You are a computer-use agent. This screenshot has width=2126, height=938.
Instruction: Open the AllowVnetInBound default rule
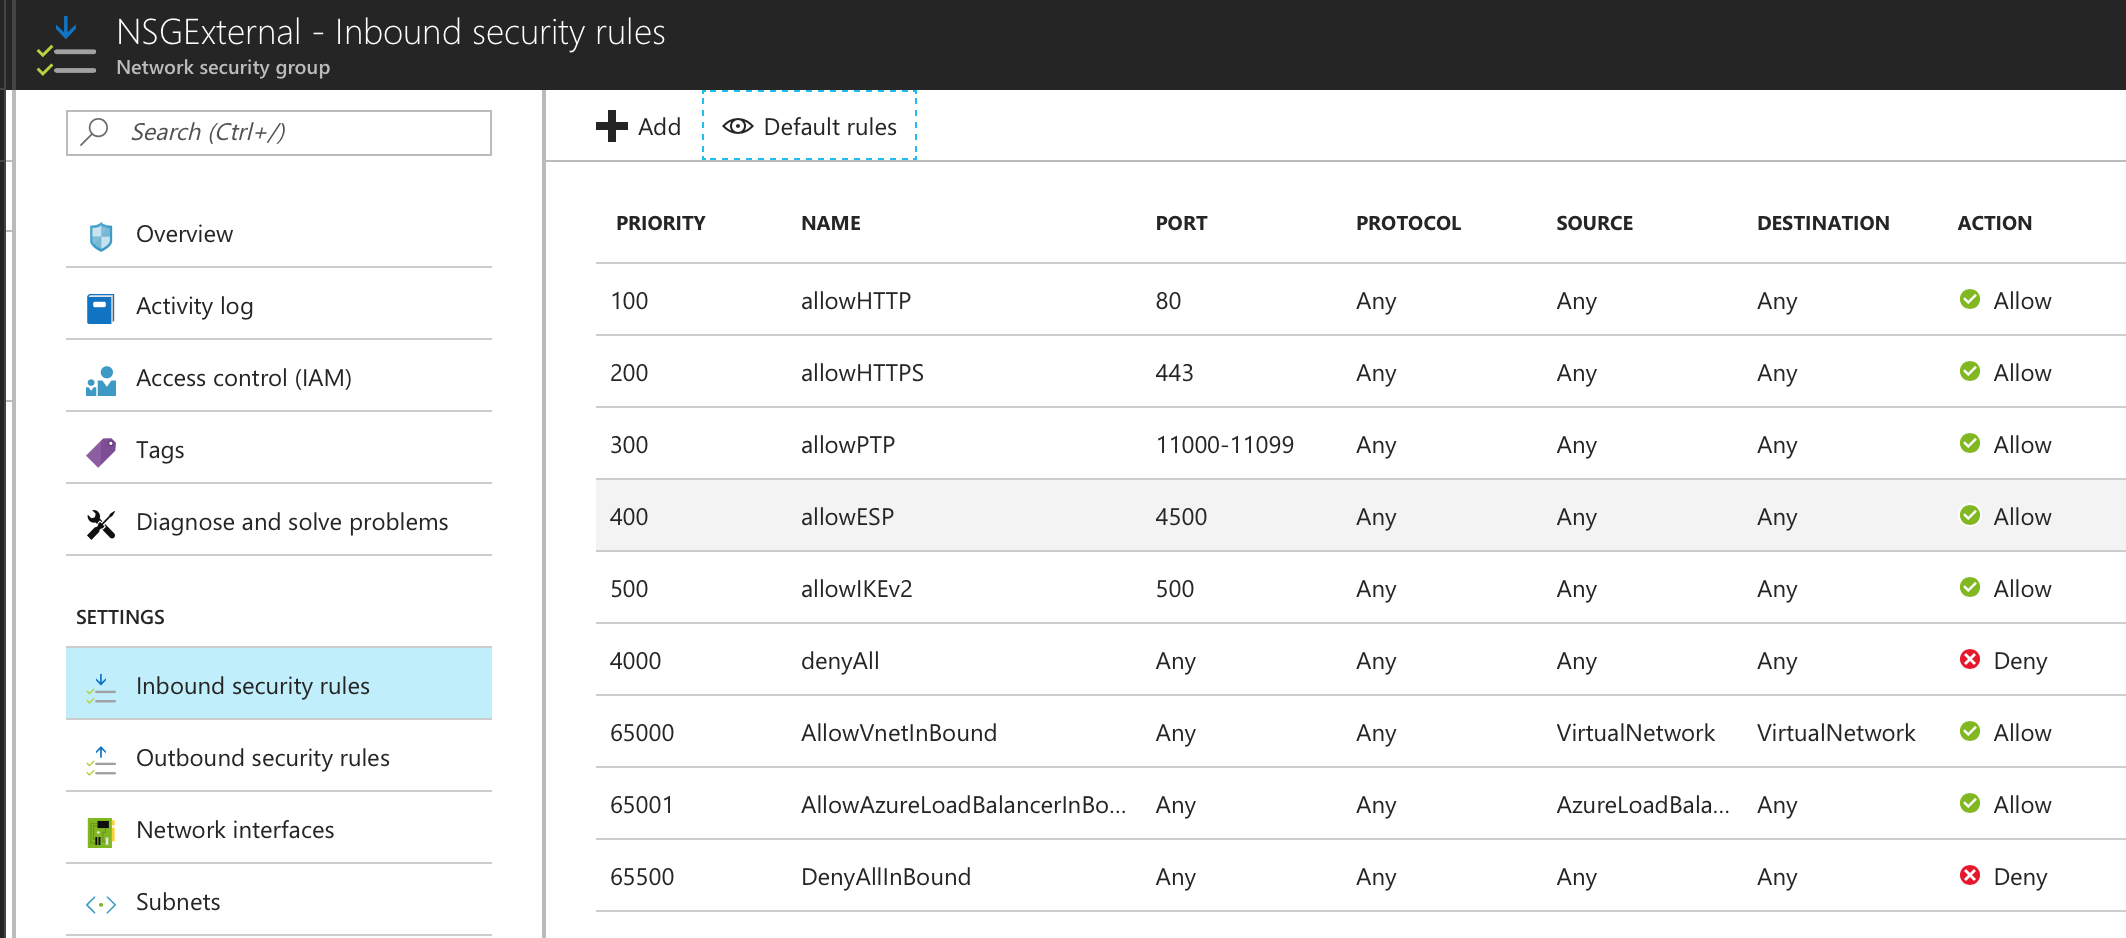pos(1361,732)
